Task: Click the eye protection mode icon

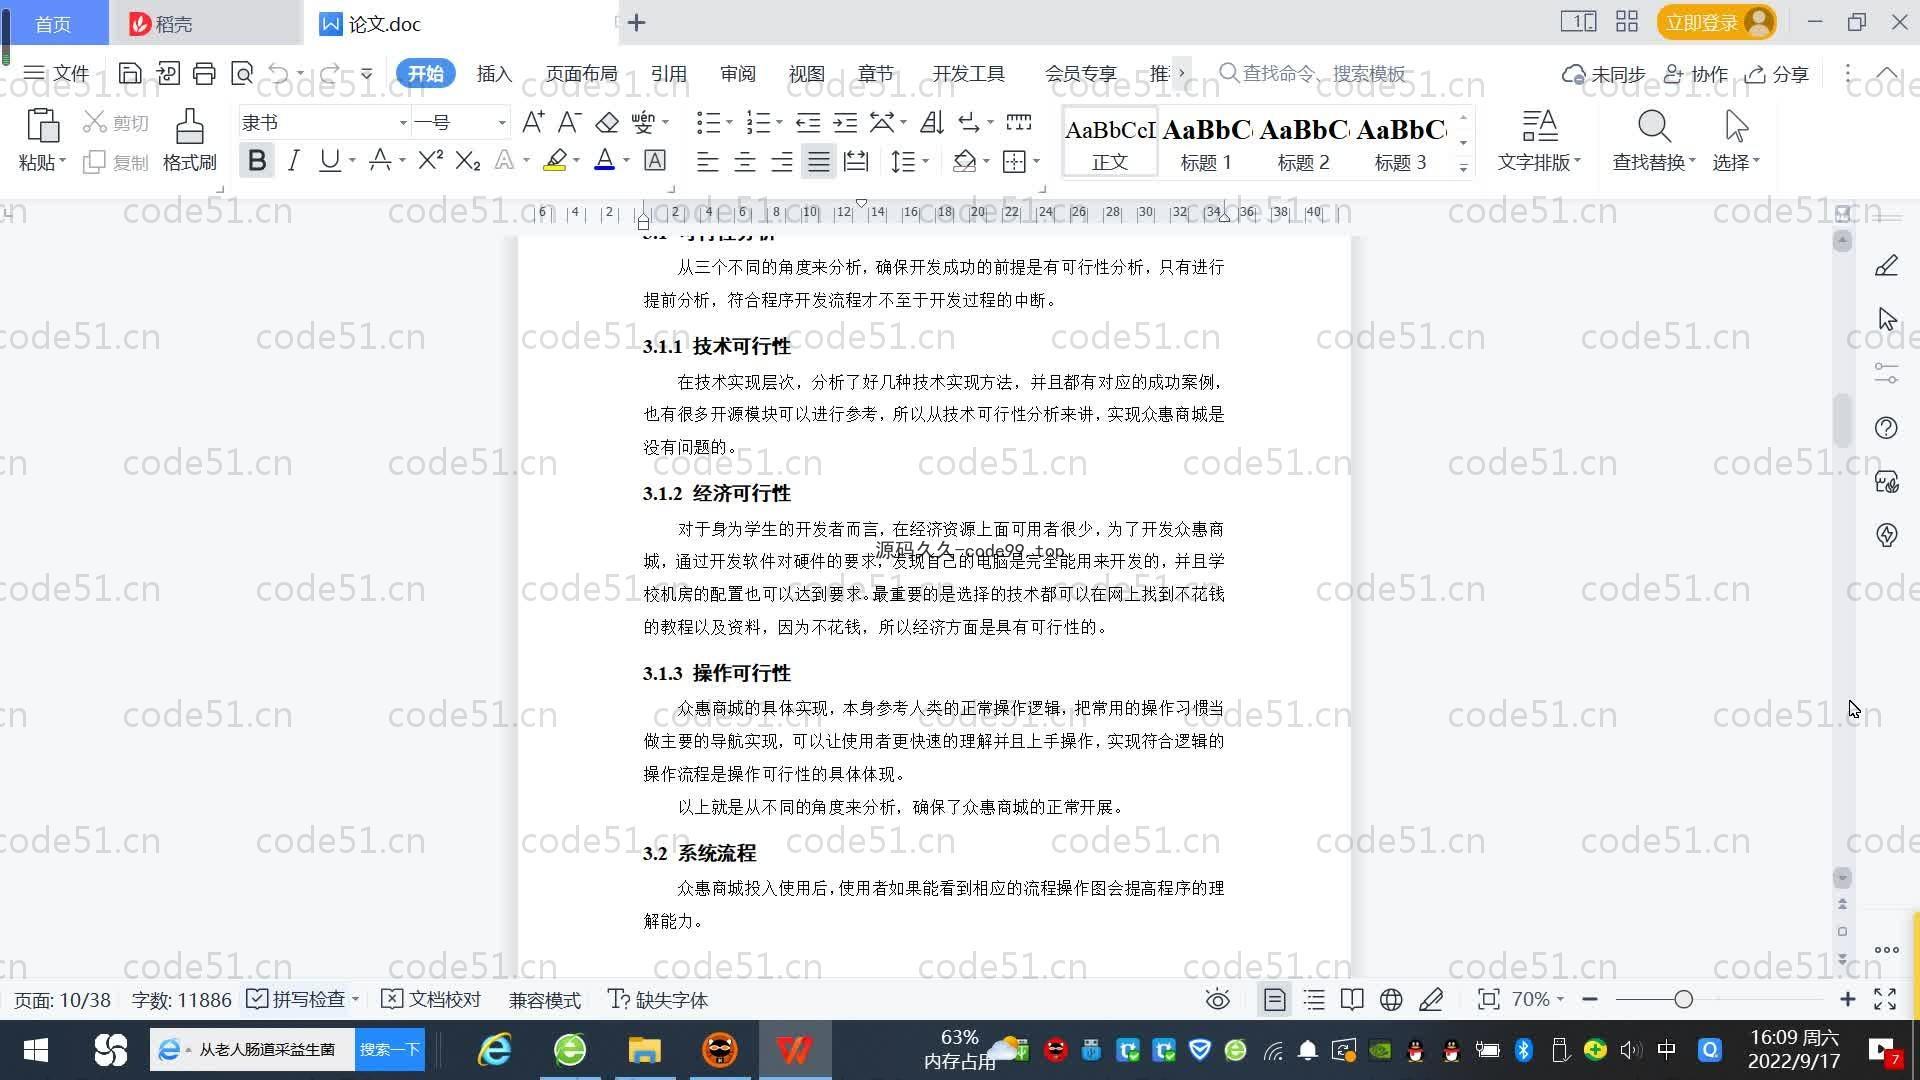Action: click(1217, 1000)
